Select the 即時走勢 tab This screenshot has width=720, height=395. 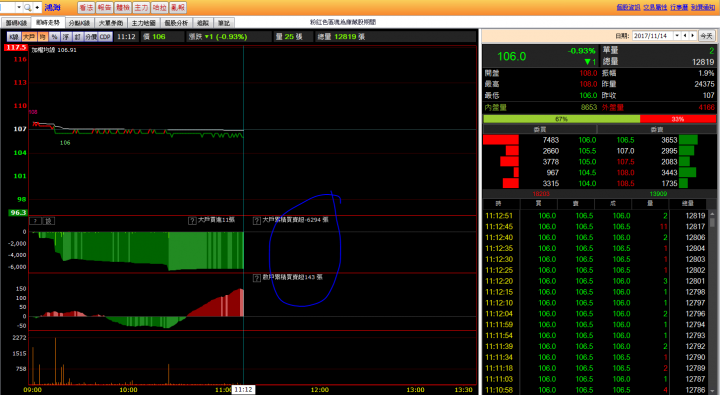point(48,23)
